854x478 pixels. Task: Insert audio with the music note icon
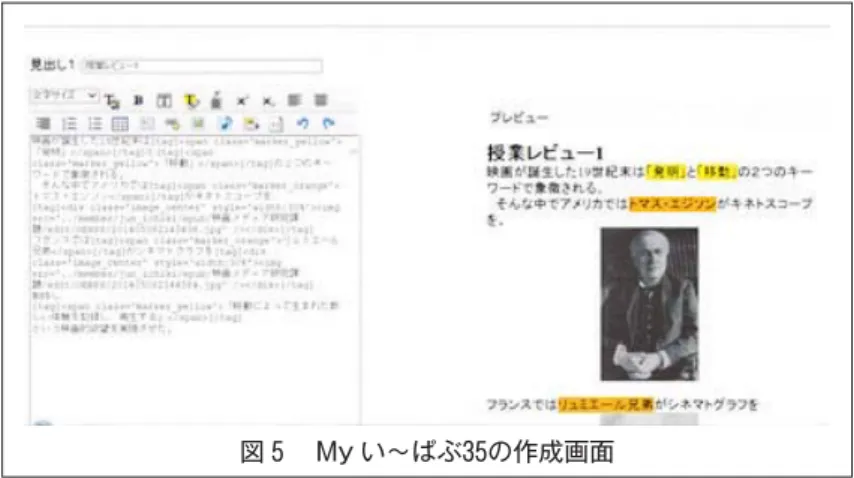(x=225, y=124)
